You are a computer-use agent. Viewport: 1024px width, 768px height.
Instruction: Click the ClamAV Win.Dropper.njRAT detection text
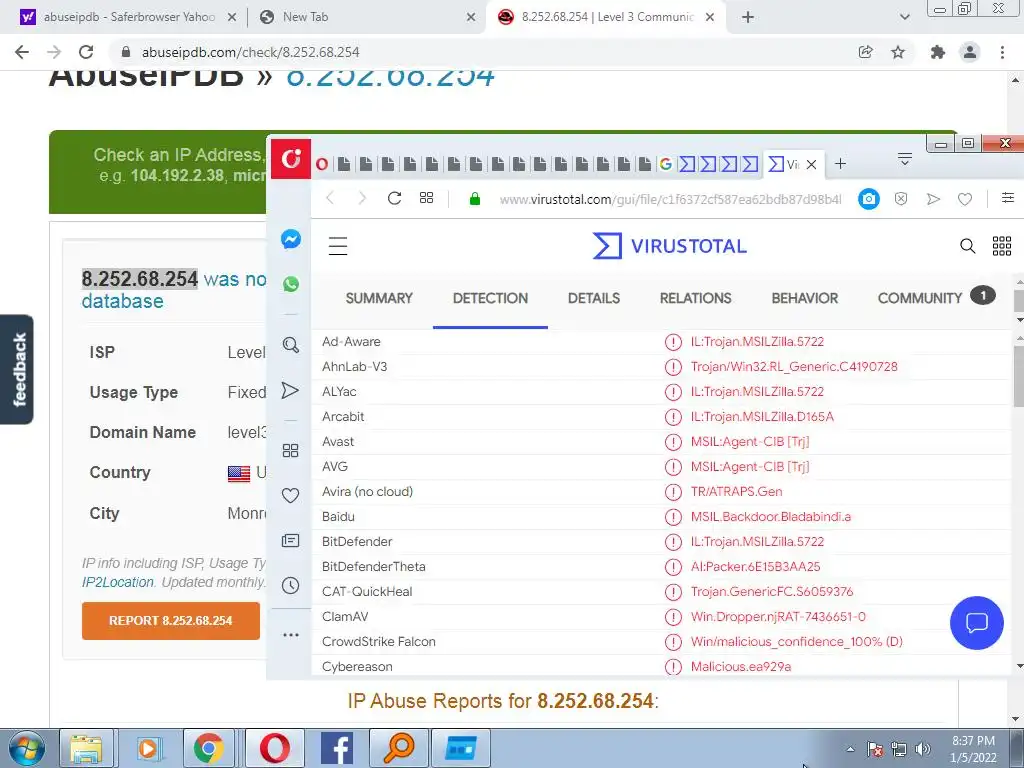point(778,616)
